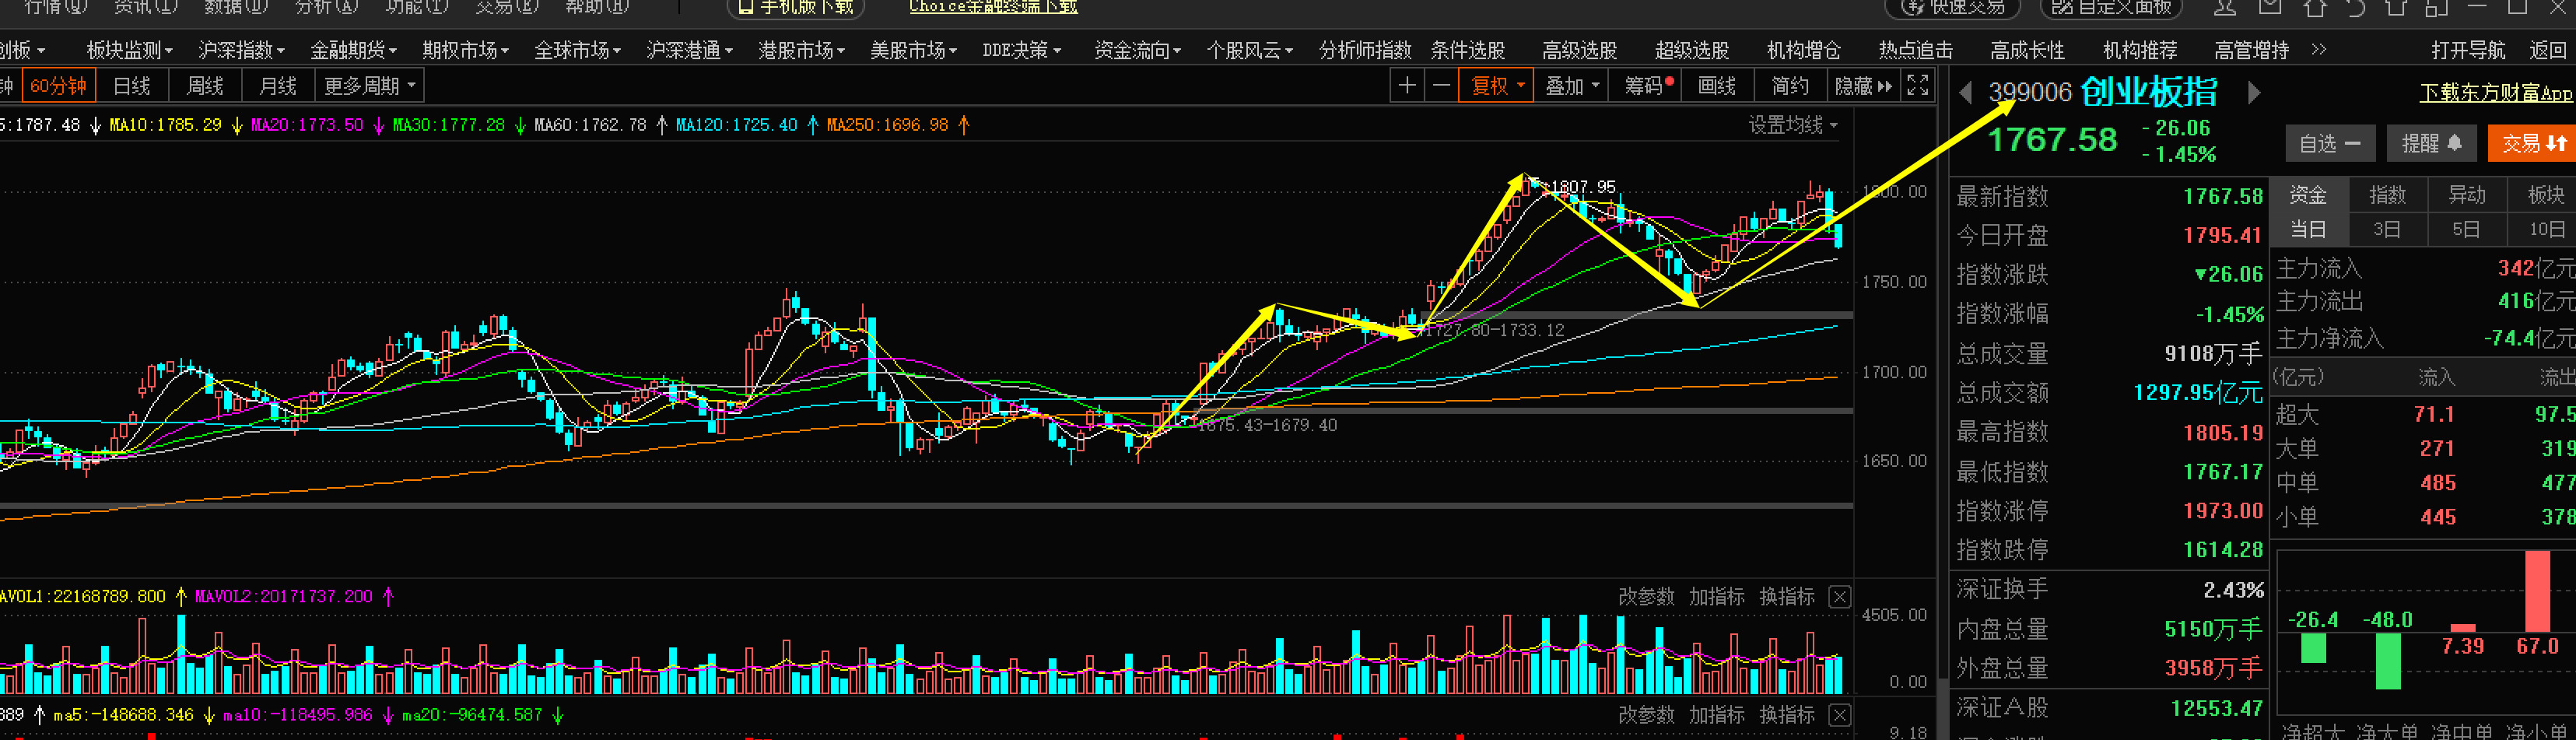
Task: Open 条件选股 screener
Action: click(x=1467, y=50)
